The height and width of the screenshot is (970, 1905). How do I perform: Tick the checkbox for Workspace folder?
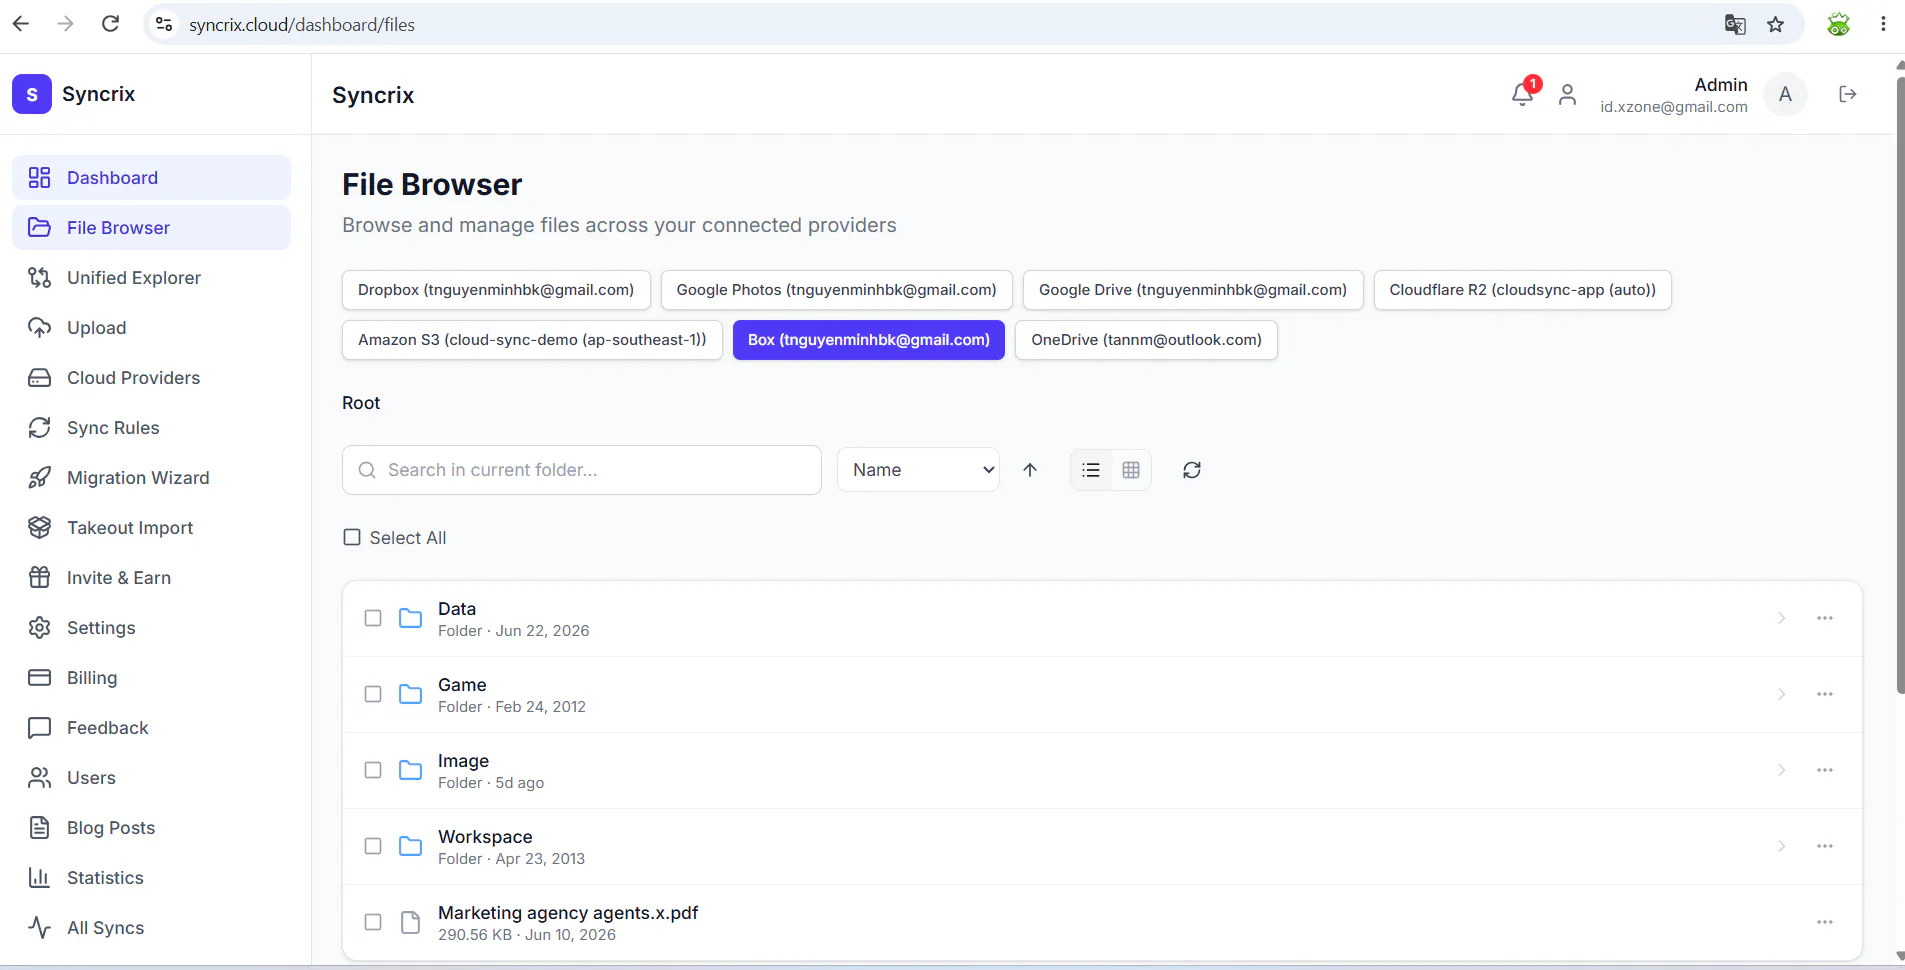[373, 846]
